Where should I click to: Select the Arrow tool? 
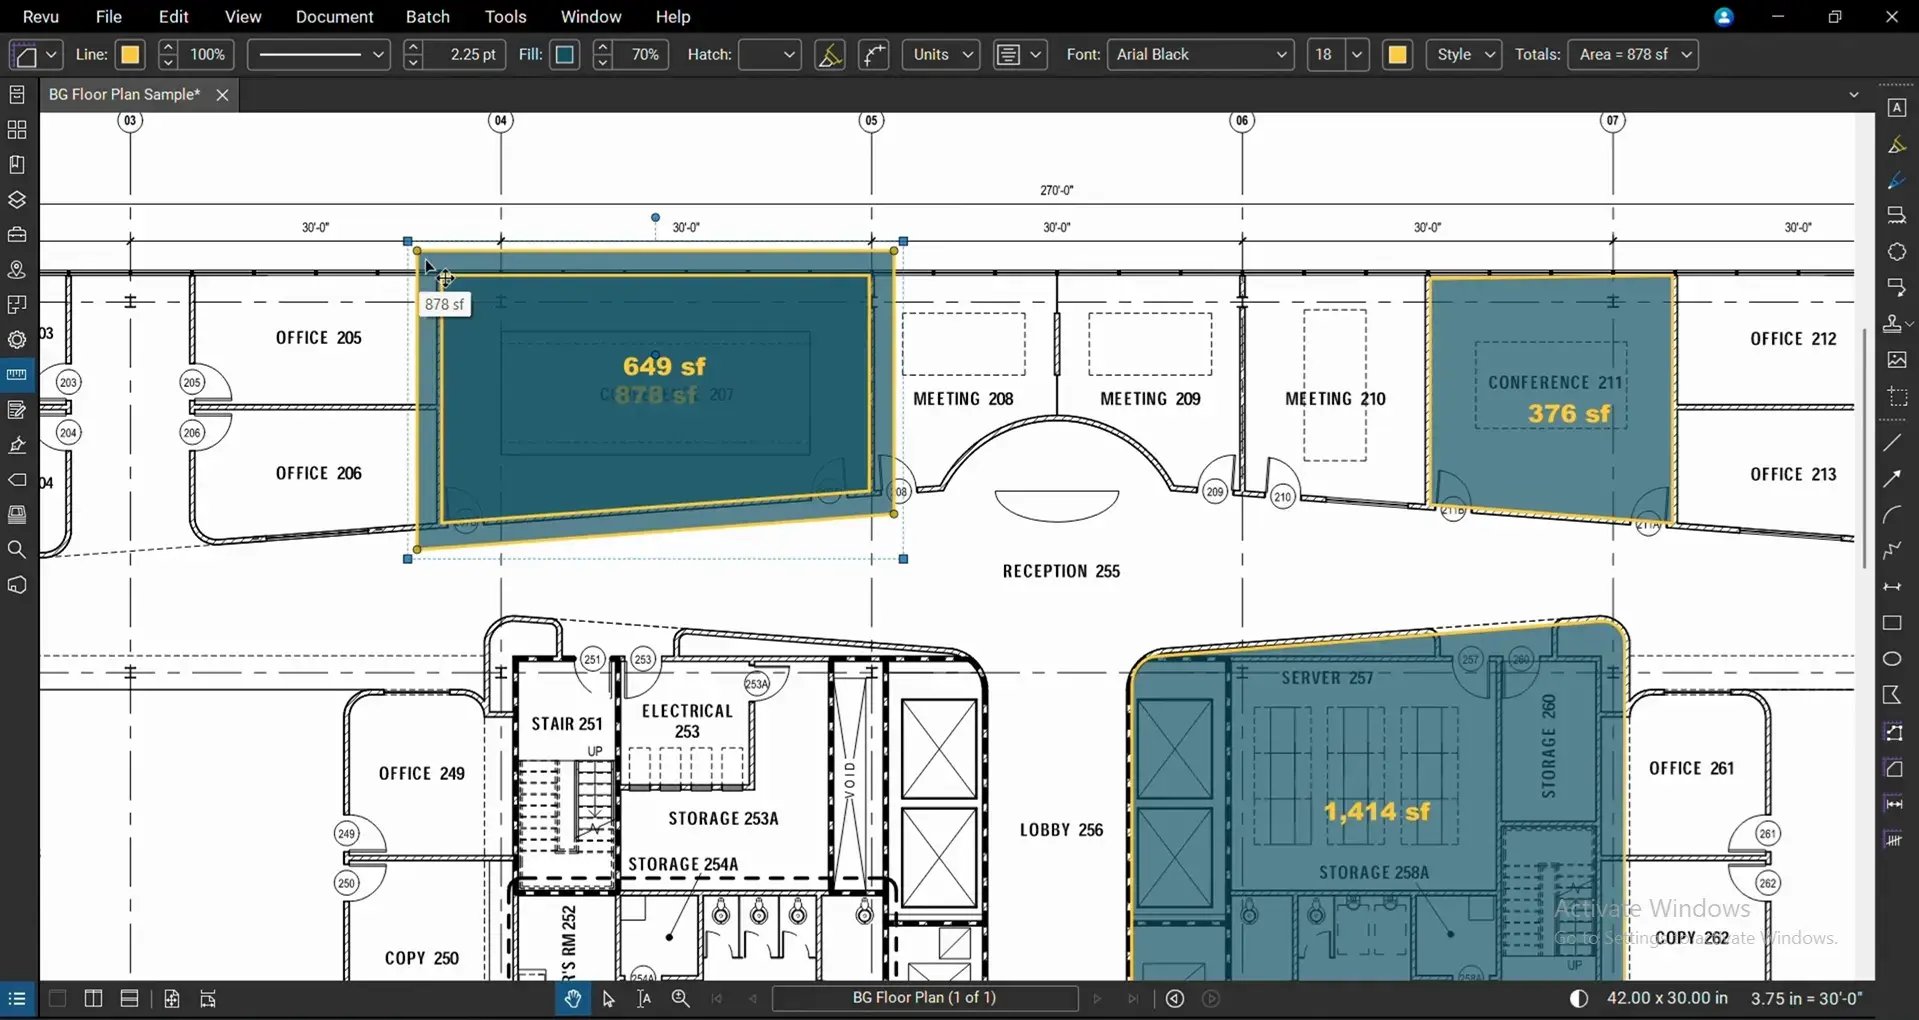point(1892,479)
